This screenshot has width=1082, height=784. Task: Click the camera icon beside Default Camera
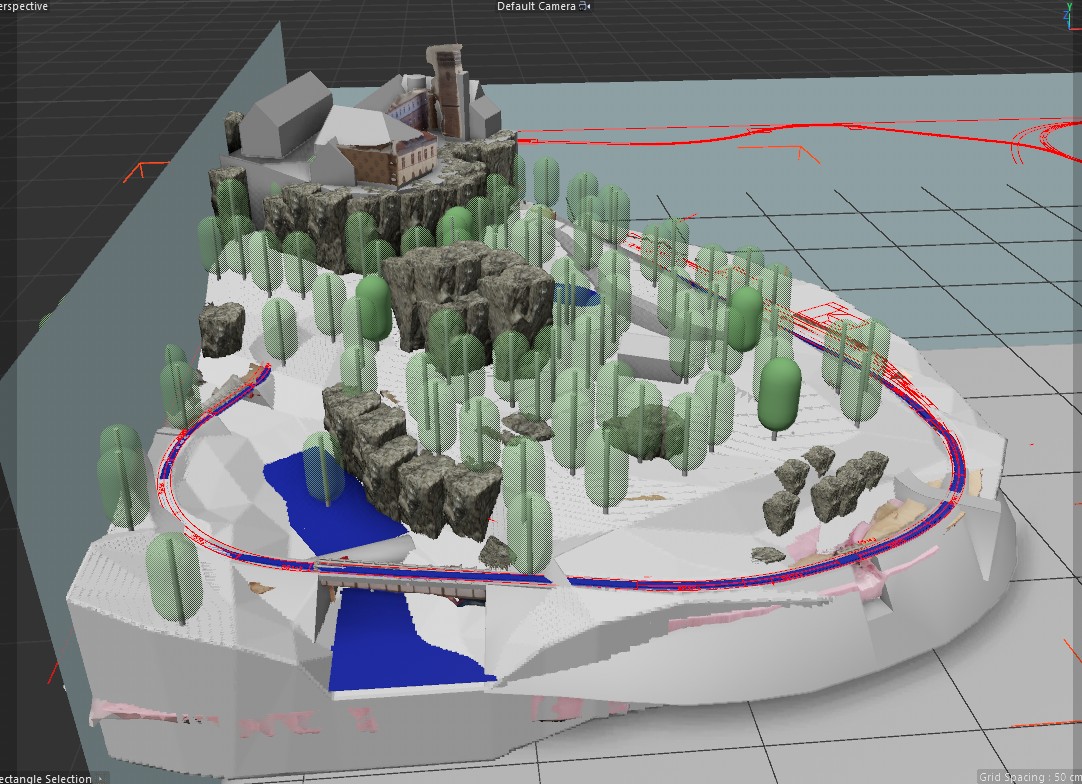[585, 6]
